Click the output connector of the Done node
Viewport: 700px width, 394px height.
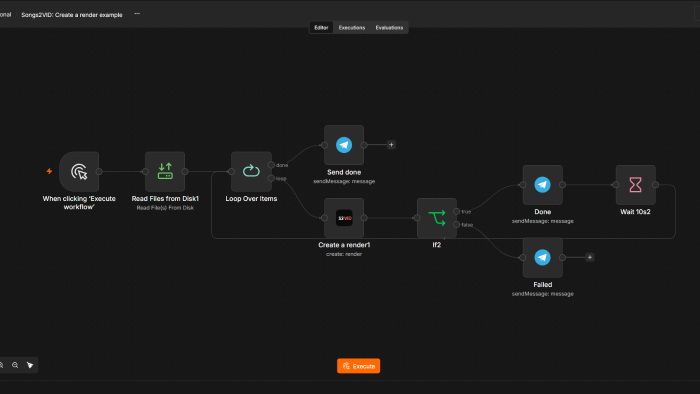562,185
